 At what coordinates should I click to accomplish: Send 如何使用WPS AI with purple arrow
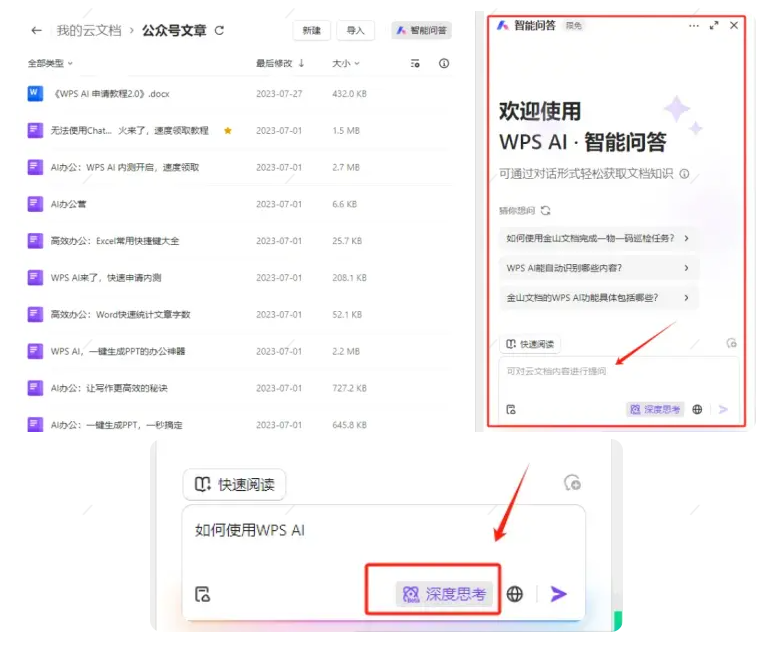pyautogui.click(x=559, y=594)
